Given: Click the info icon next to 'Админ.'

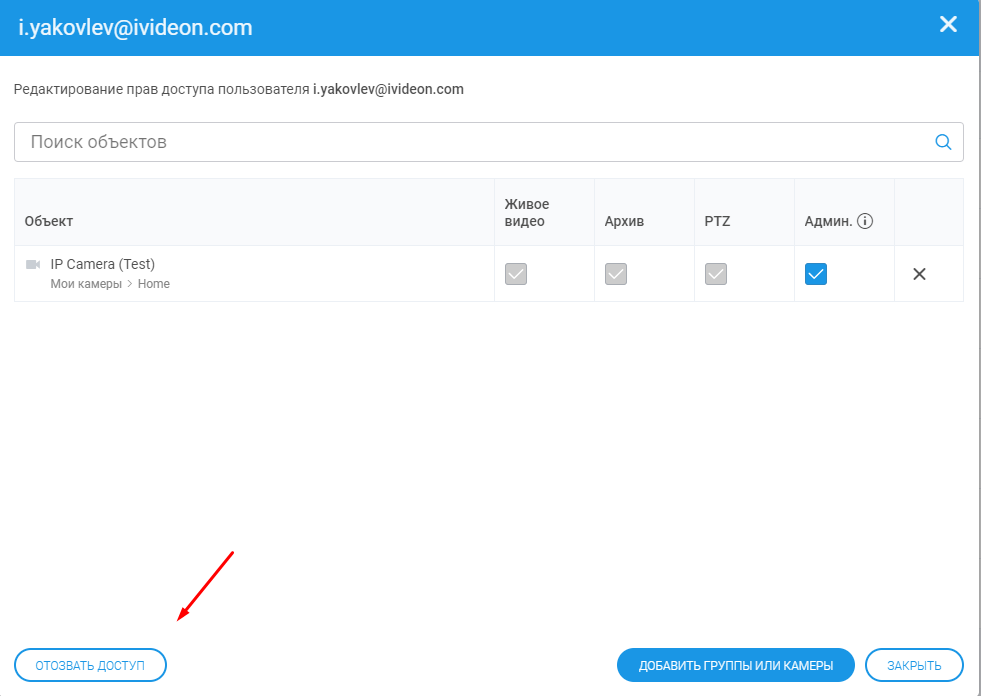Looking at the screenshot, I should 865,221.
